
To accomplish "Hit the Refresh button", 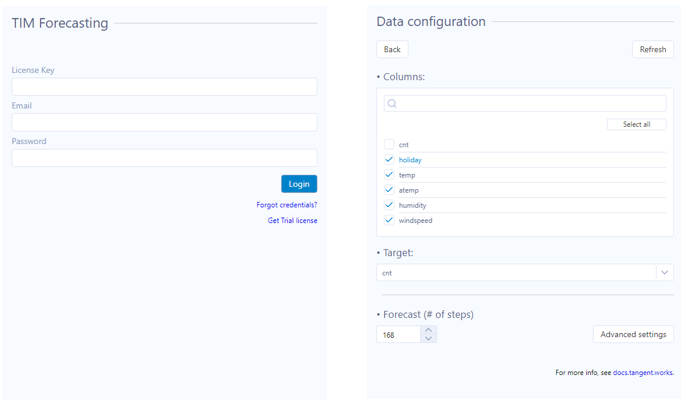I will click(652, 49).
